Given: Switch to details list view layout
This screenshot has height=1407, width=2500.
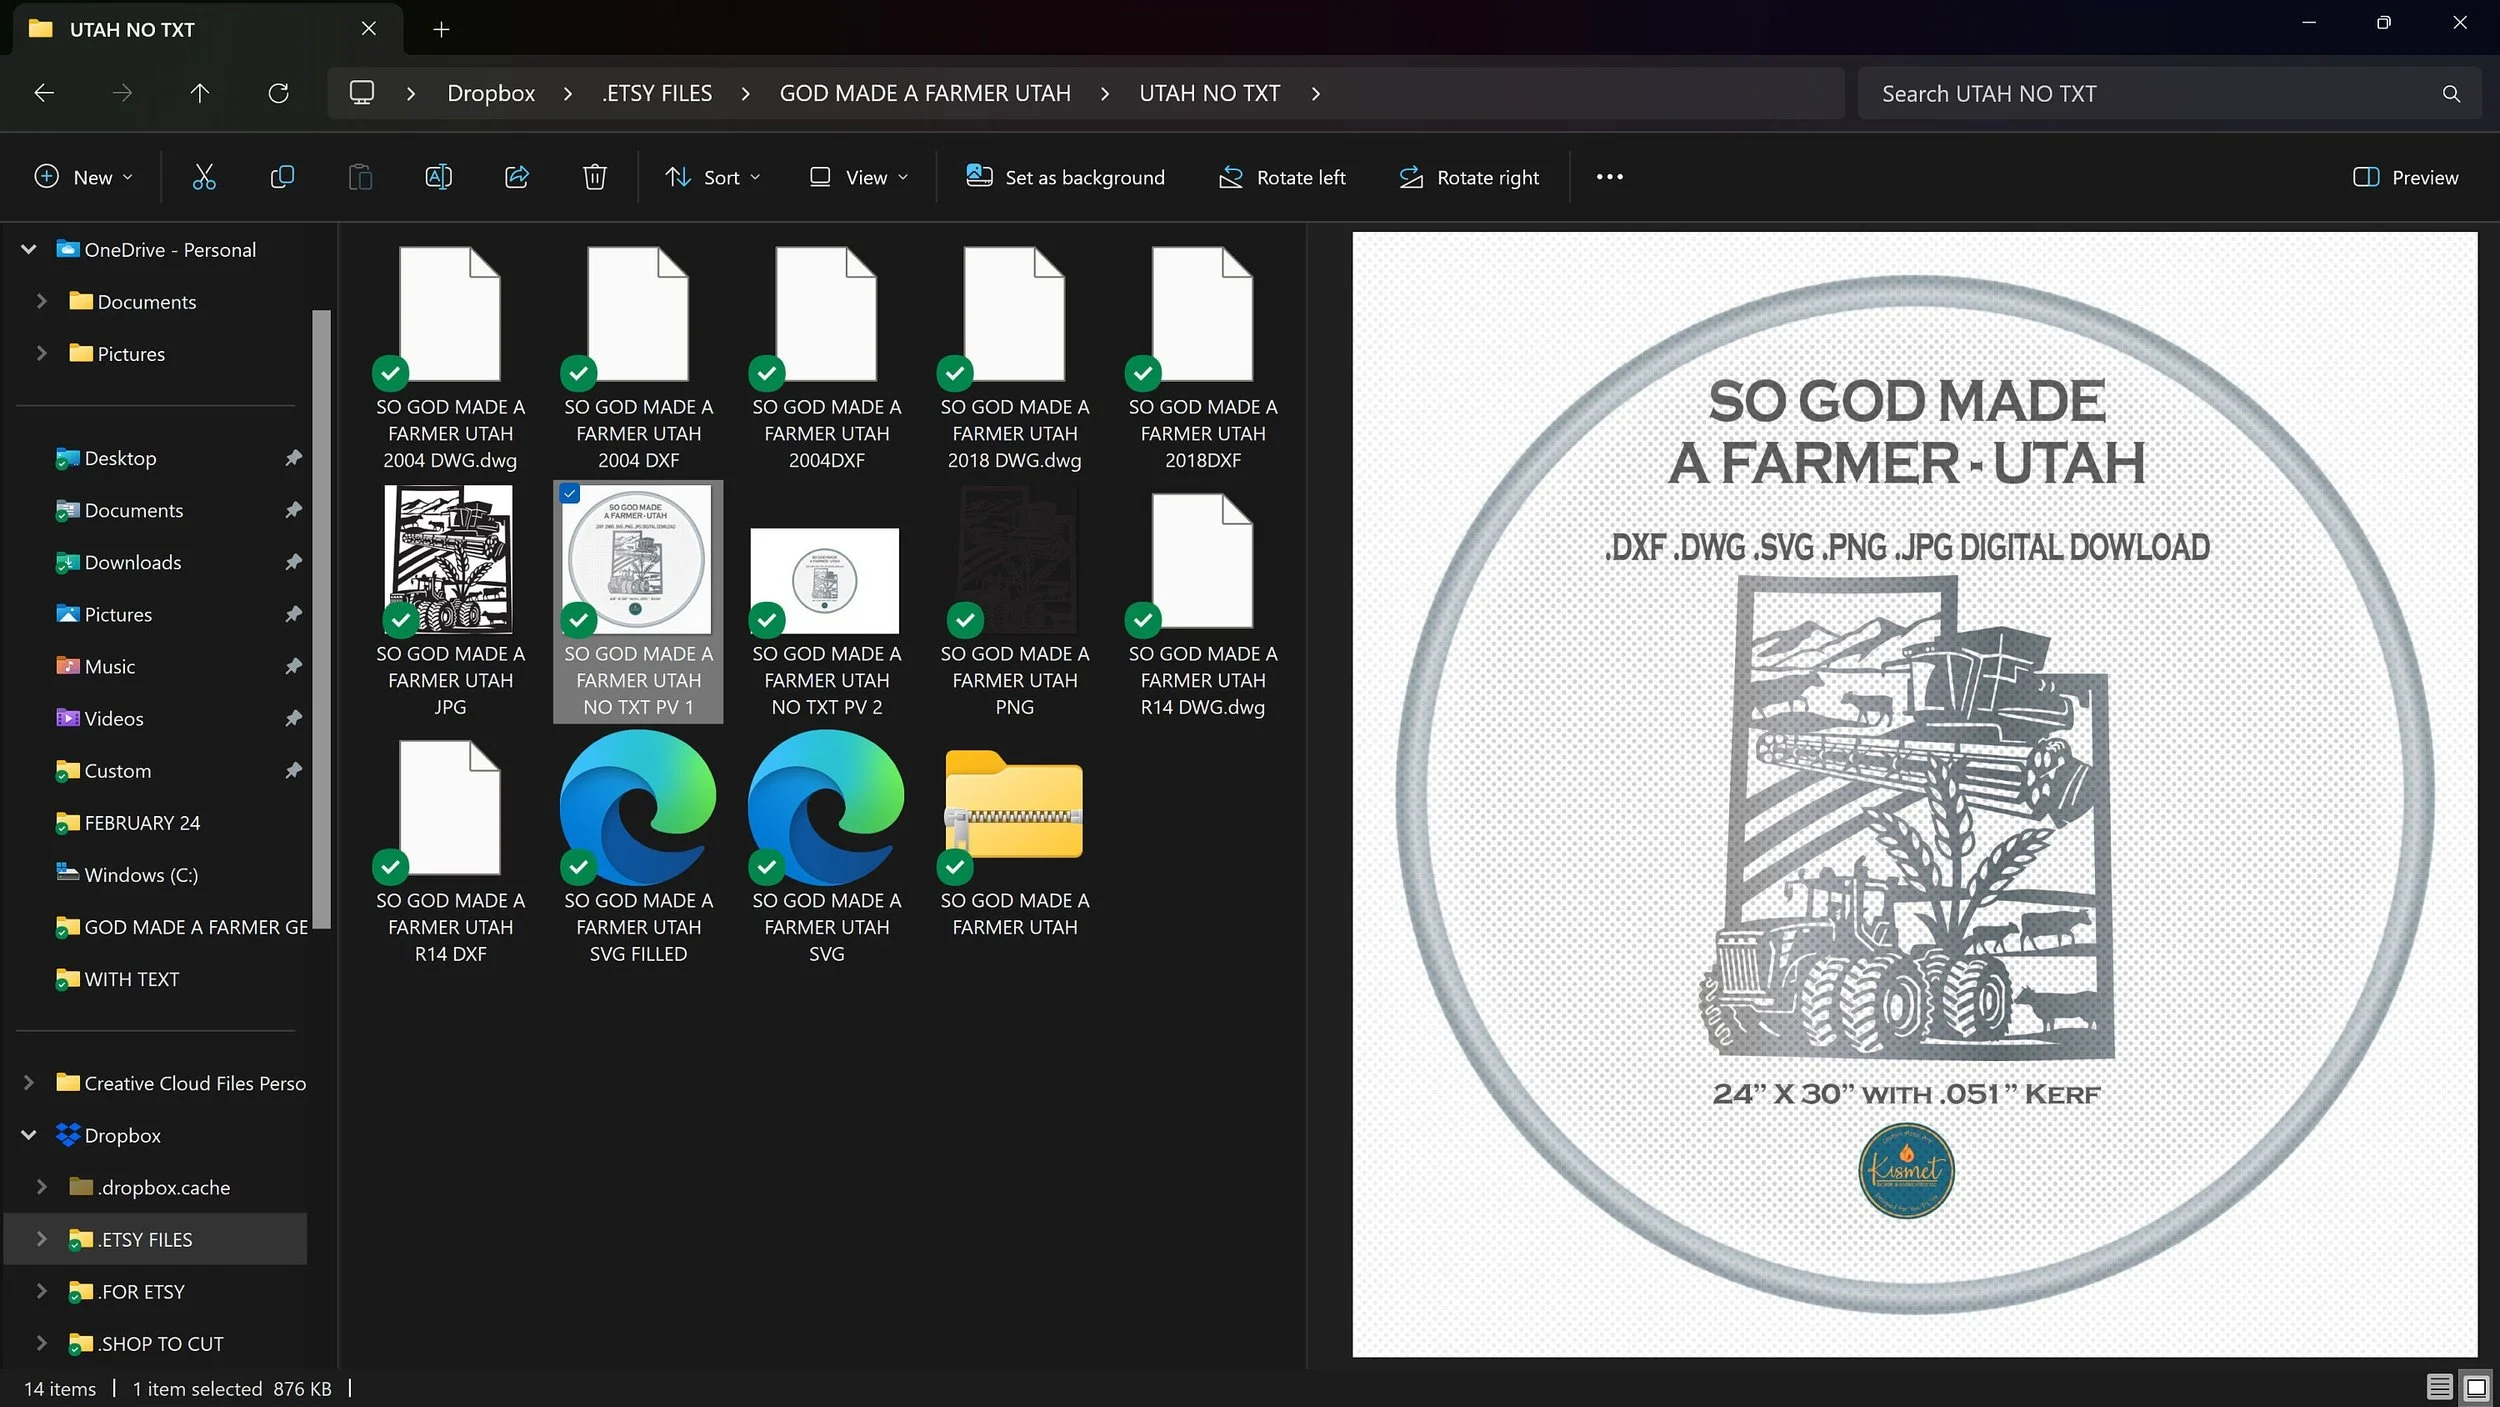Looking at the screenshot, I should coord(2439,1387).
